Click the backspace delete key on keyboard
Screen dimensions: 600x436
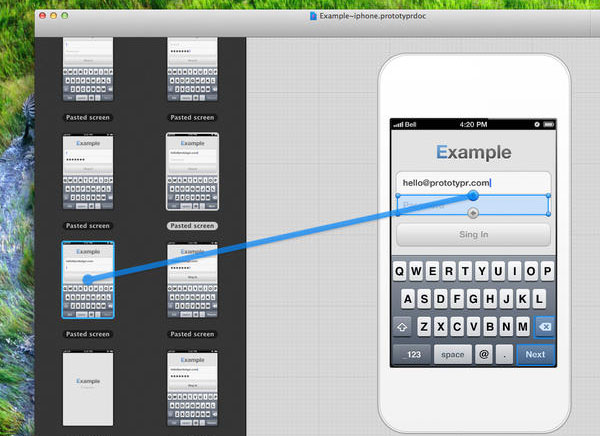545,327
